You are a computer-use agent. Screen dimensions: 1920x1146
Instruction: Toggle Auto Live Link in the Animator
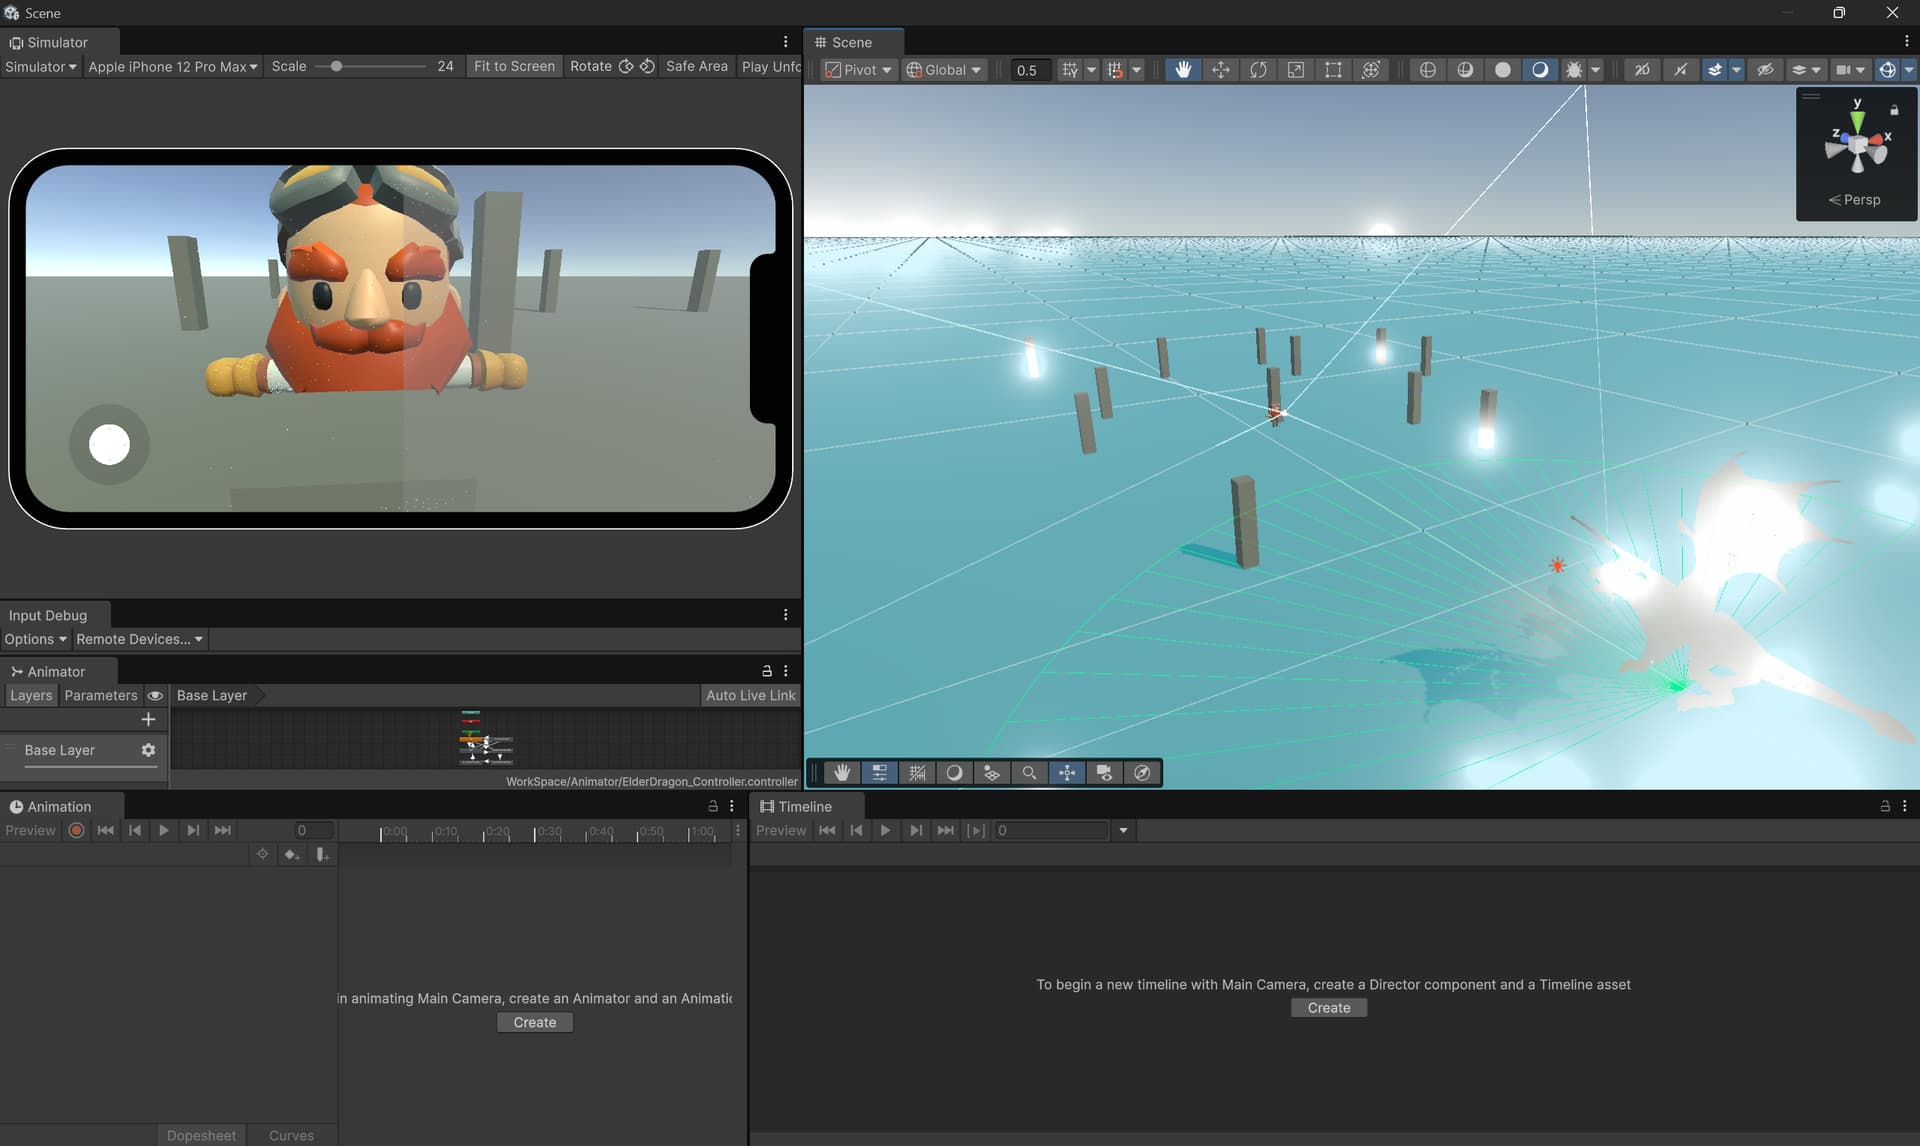tap(750, 695)
